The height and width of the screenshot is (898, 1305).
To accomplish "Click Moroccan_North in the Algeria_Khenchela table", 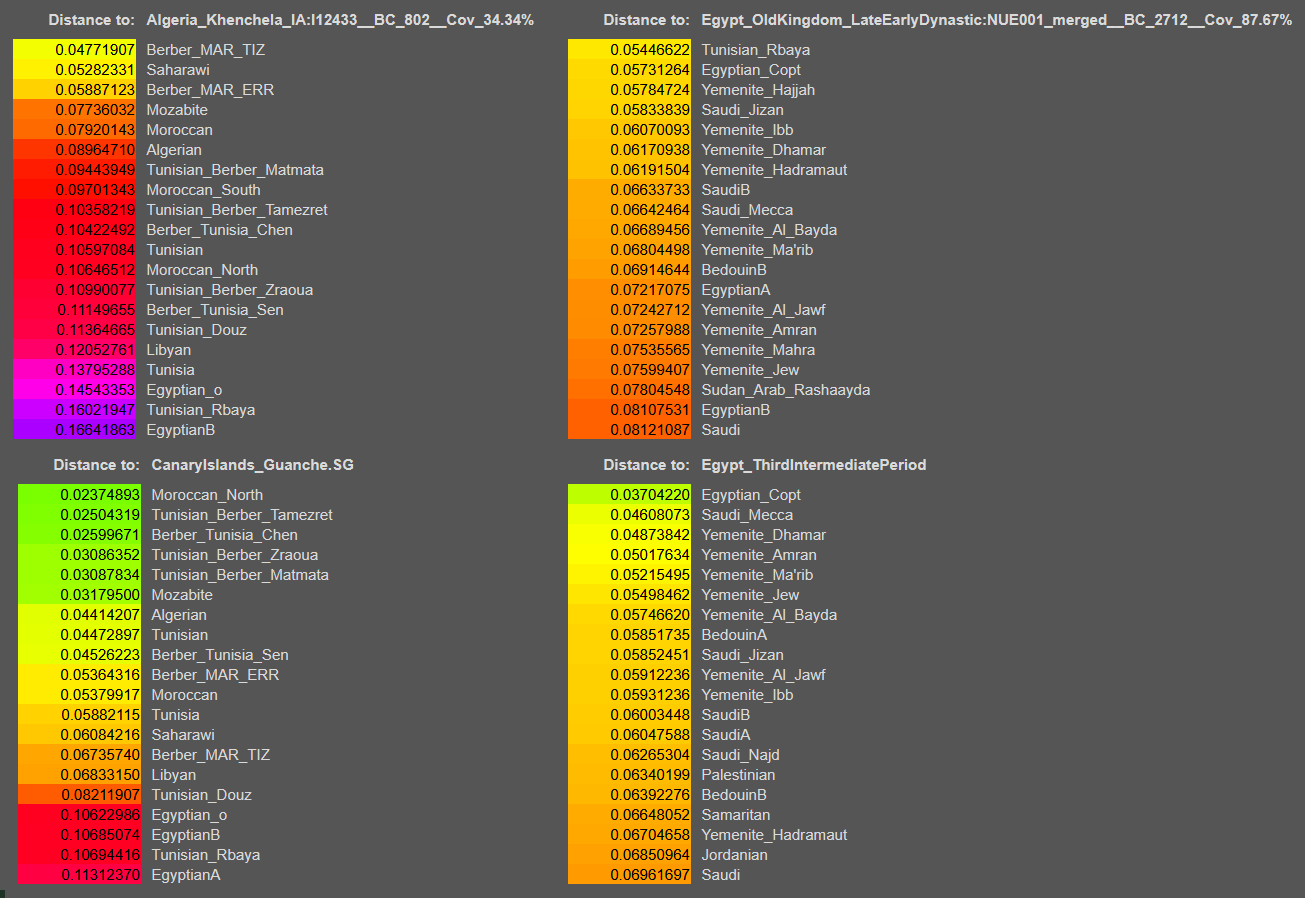I will pos(202,270).
